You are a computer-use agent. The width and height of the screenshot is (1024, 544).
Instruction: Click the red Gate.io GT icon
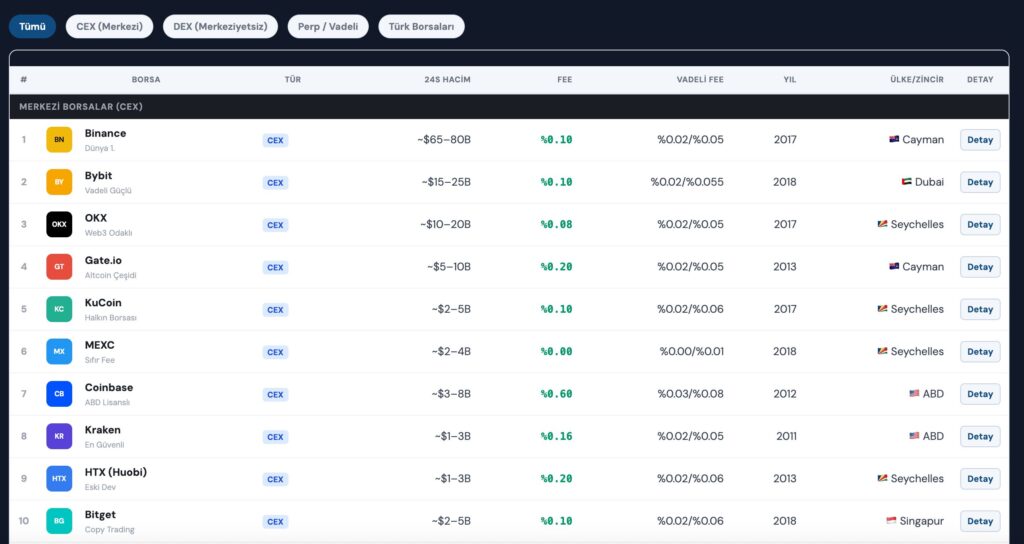click(x=59, y=267)
